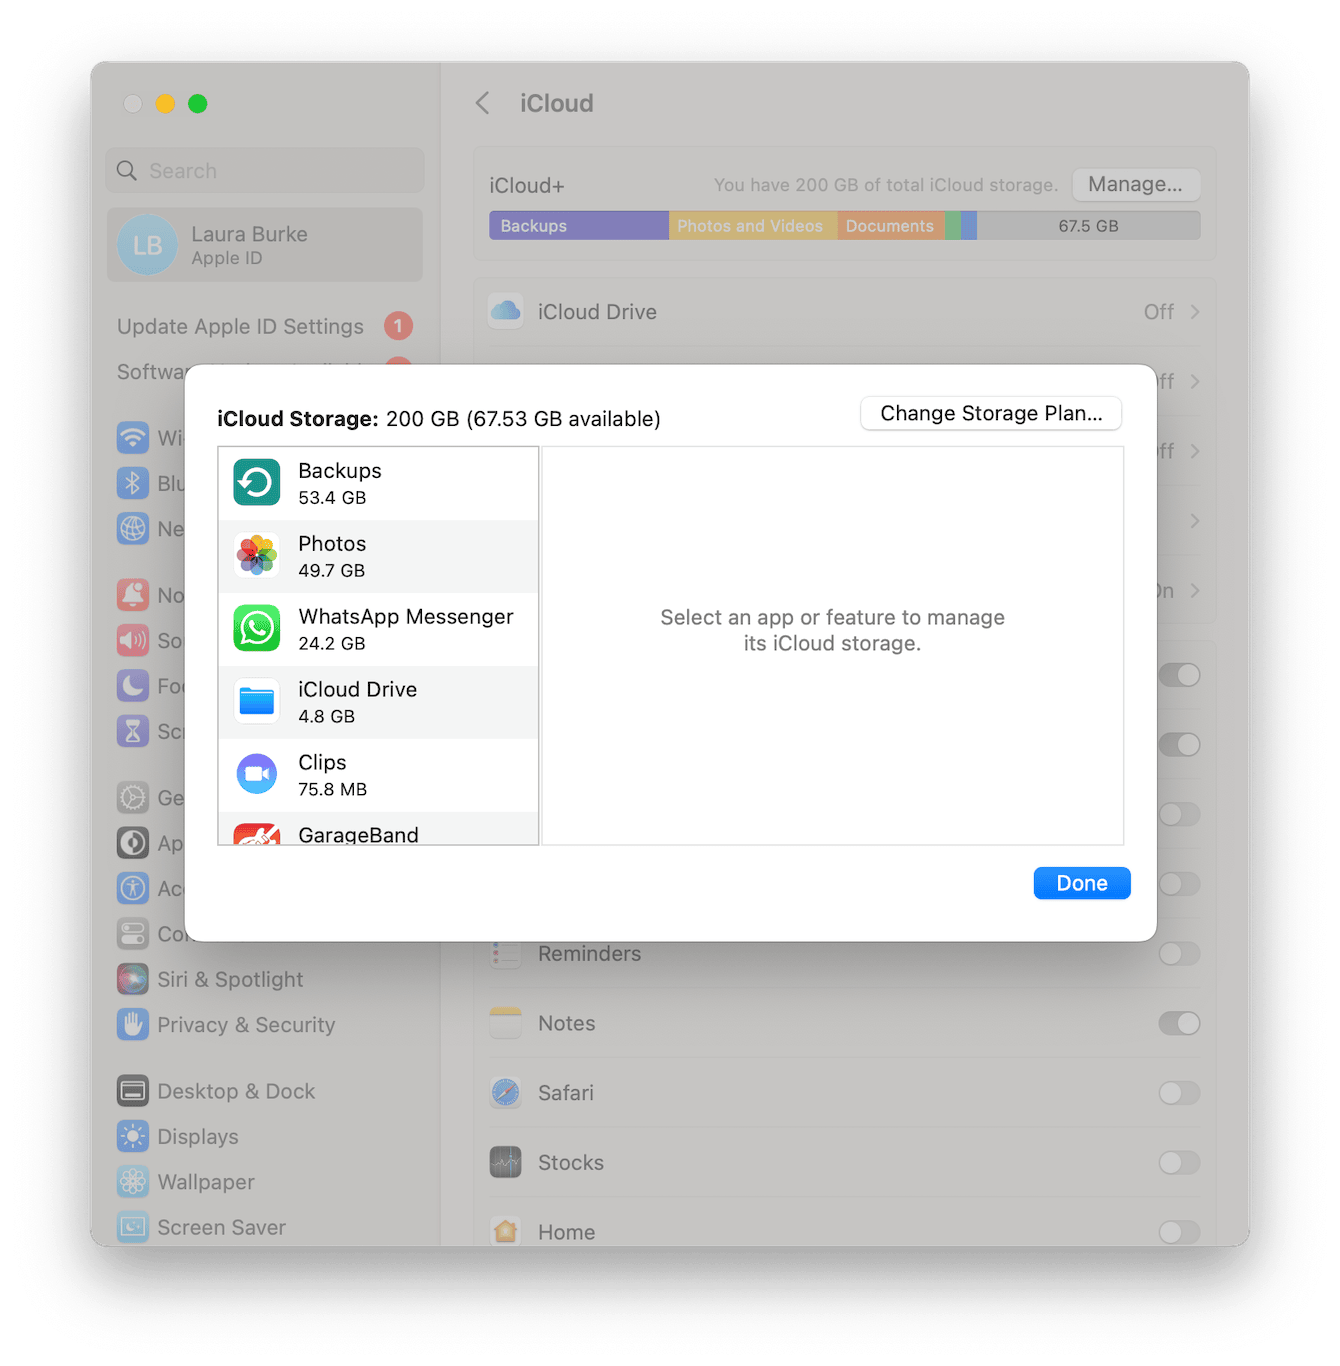Click the Backups segment in storage bar
The height and width of the screenshot is (1366, 1340).
click(579, 226)
